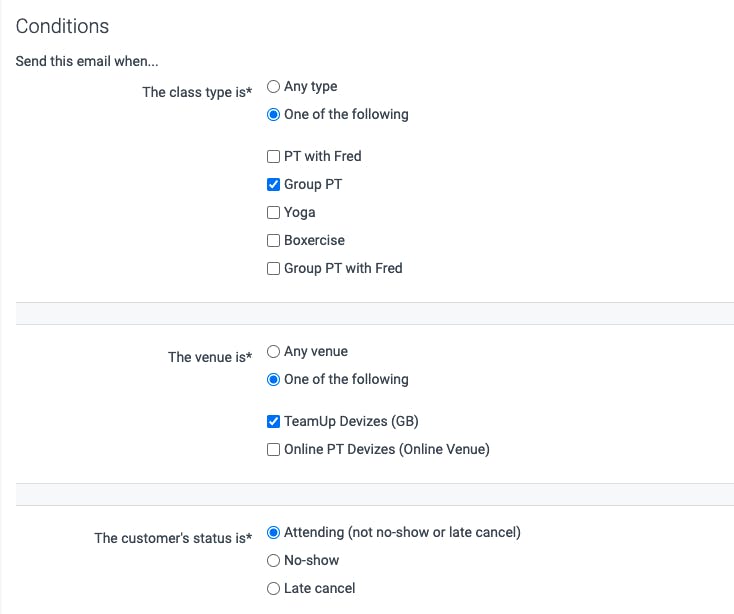Check the 'PT with Fred' checkbox

pos(273,157)
